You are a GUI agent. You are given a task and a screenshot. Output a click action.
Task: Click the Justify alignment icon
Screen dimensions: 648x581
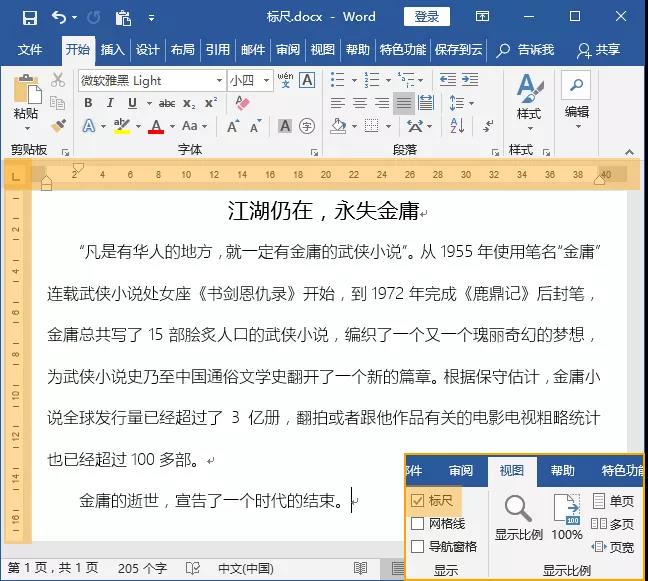[404, 102]
